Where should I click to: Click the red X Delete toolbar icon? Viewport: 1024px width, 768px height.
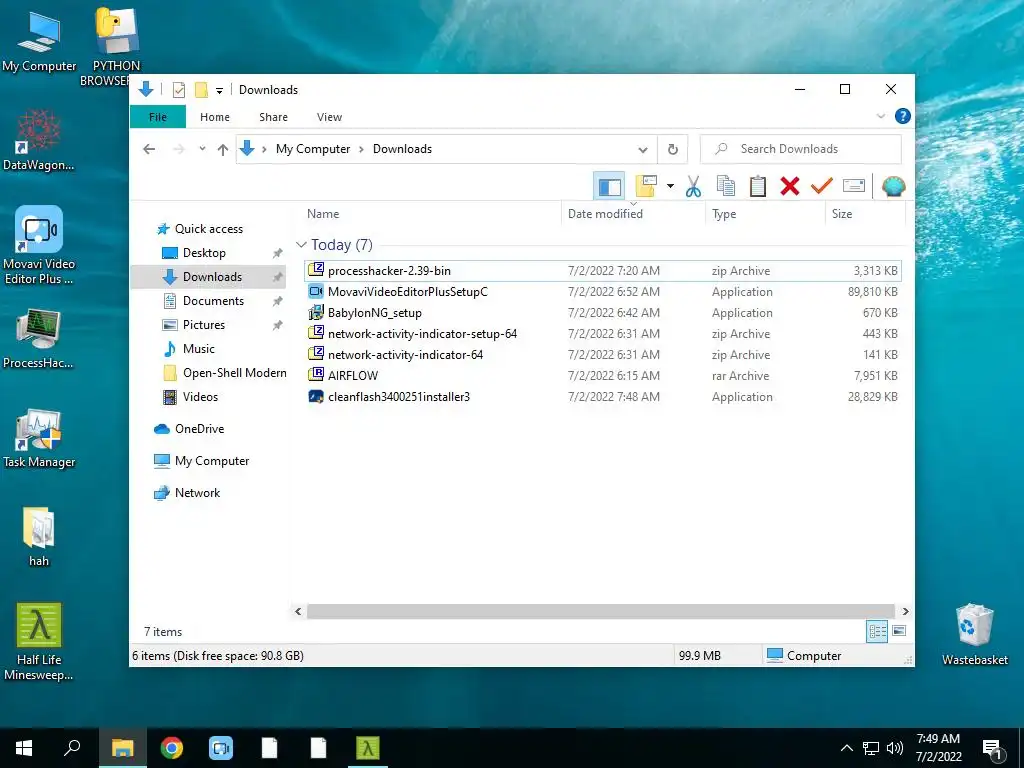(790, 187)
